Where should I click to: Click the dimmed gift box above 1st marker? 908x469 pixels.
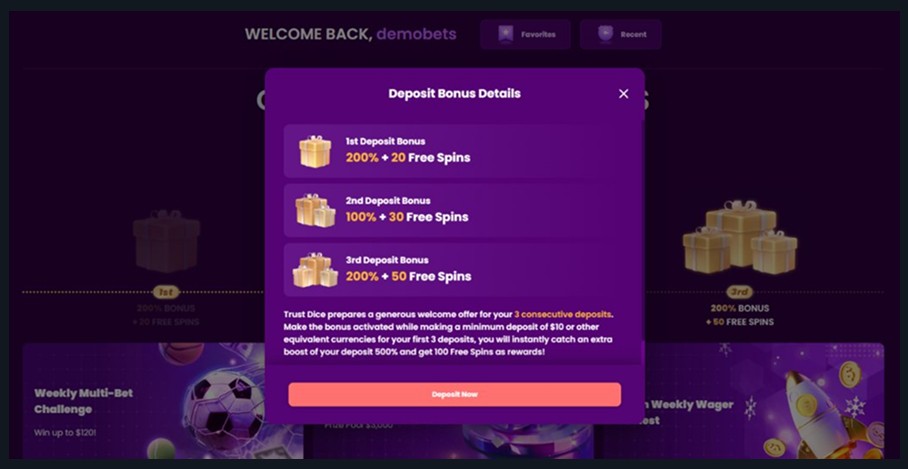pos(166,241)
